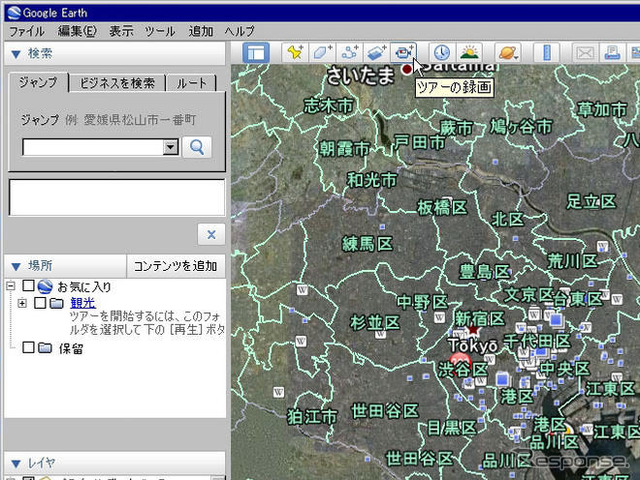Viewport: 640px width, 480px height.
Task: Click the 豊島区 map label
Action: [485, 272]
